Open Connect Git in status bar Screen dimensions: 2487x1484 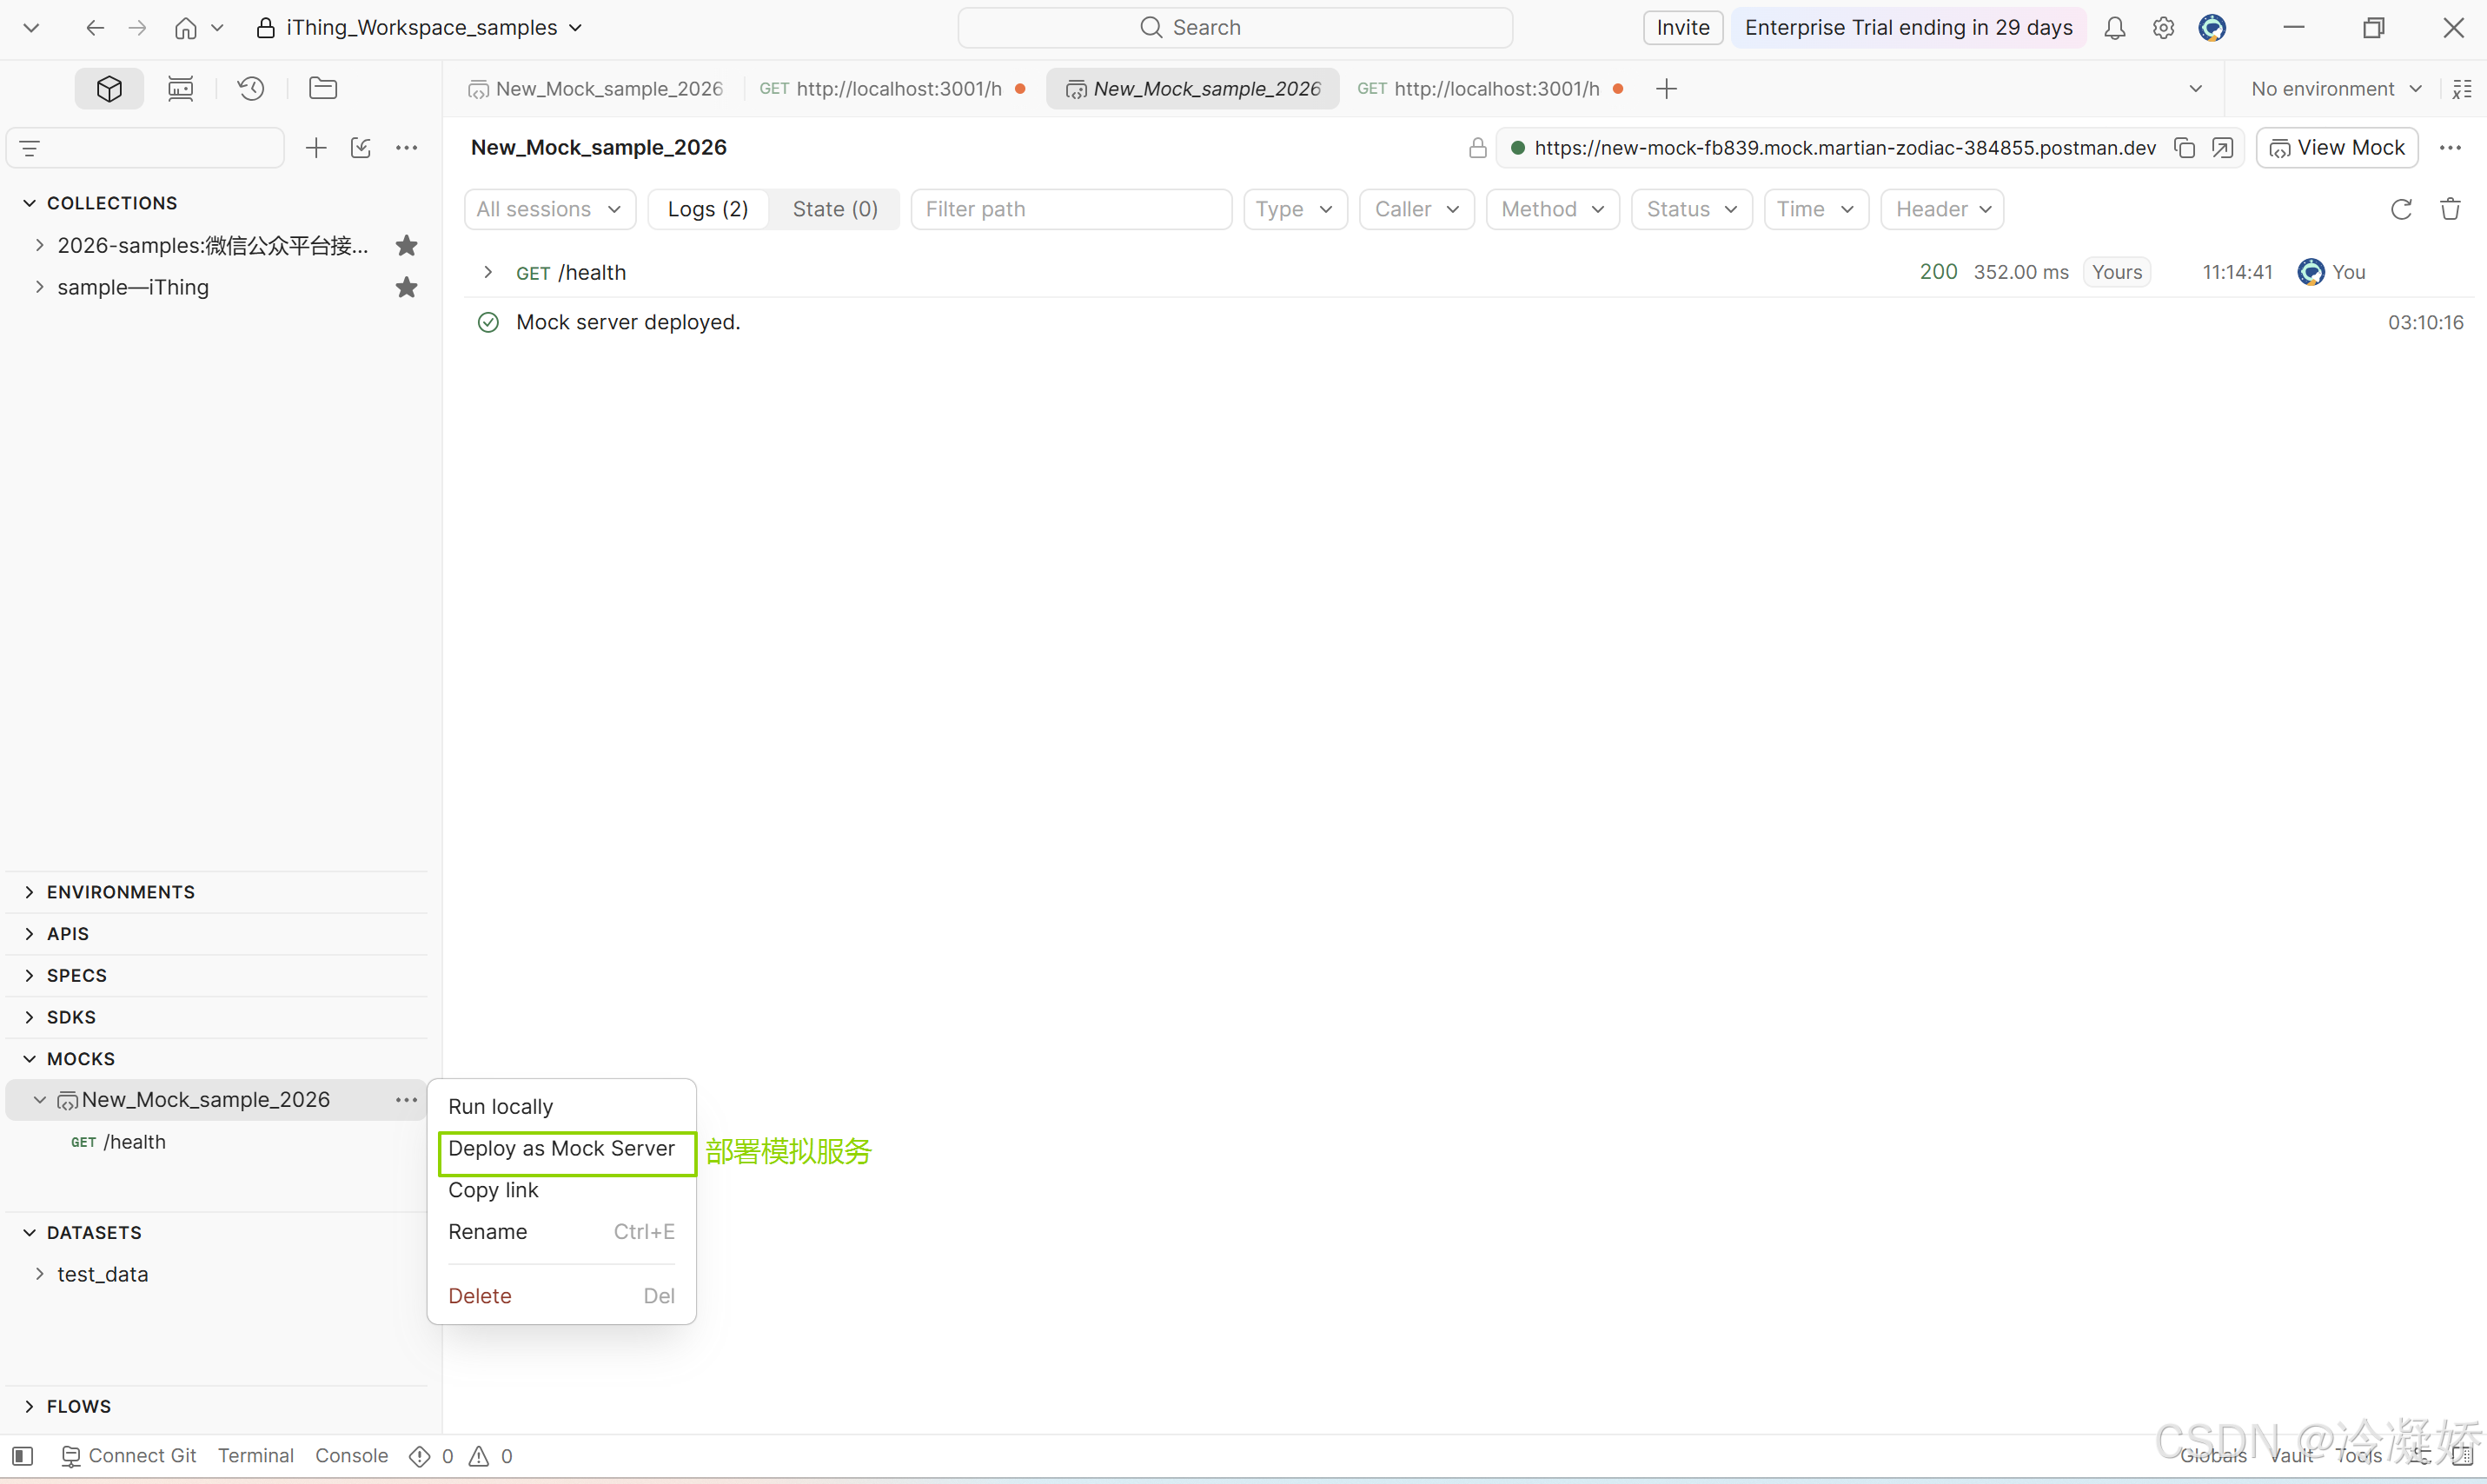coord(129,1456)
